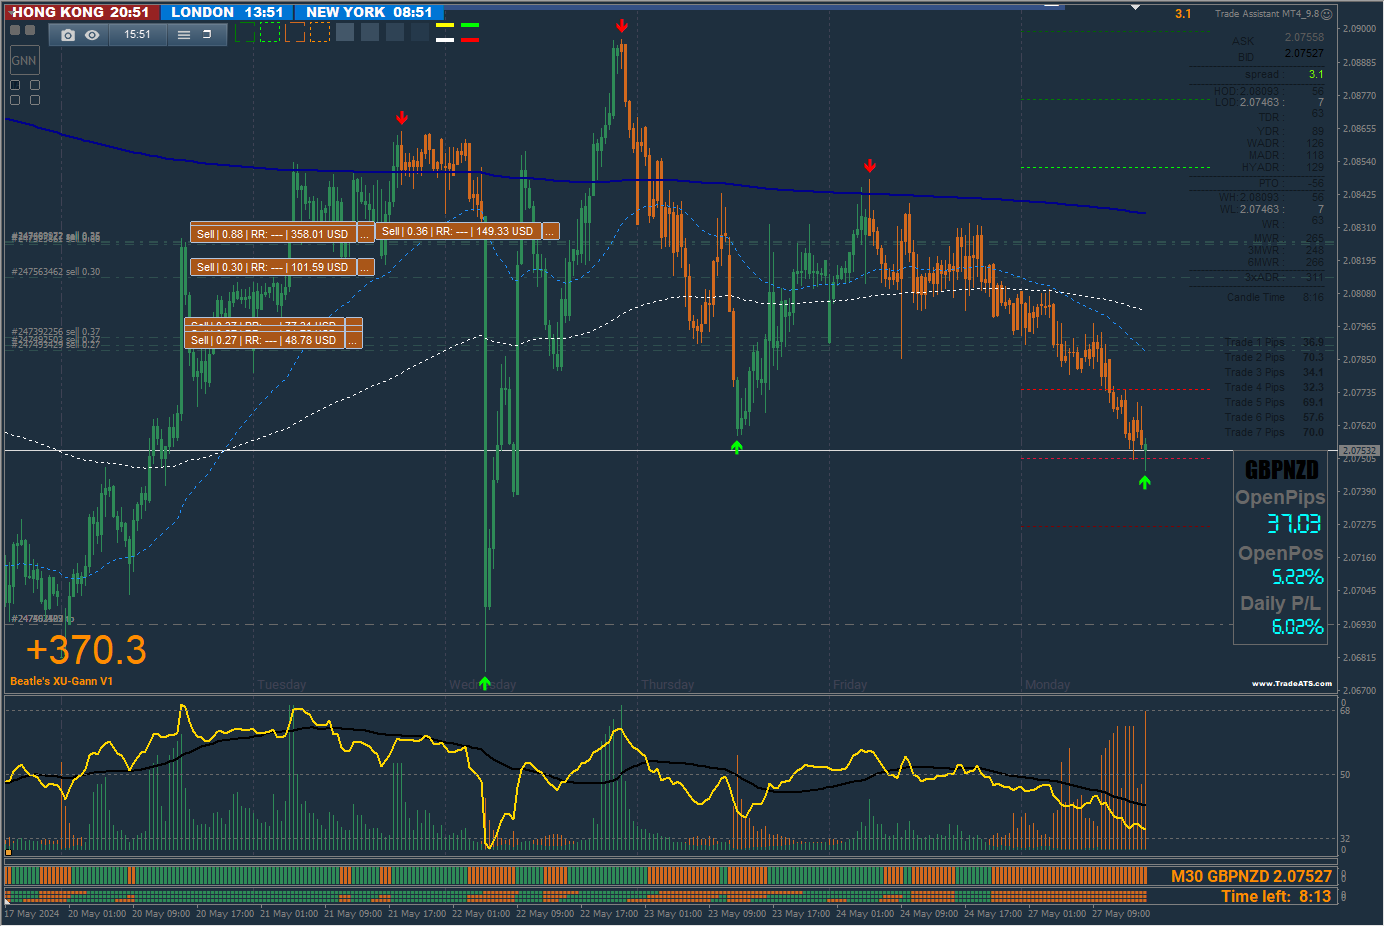
Task: Expand options for the Sell 0.88 order
Action: pyautogui.click(x=365, y=233)
